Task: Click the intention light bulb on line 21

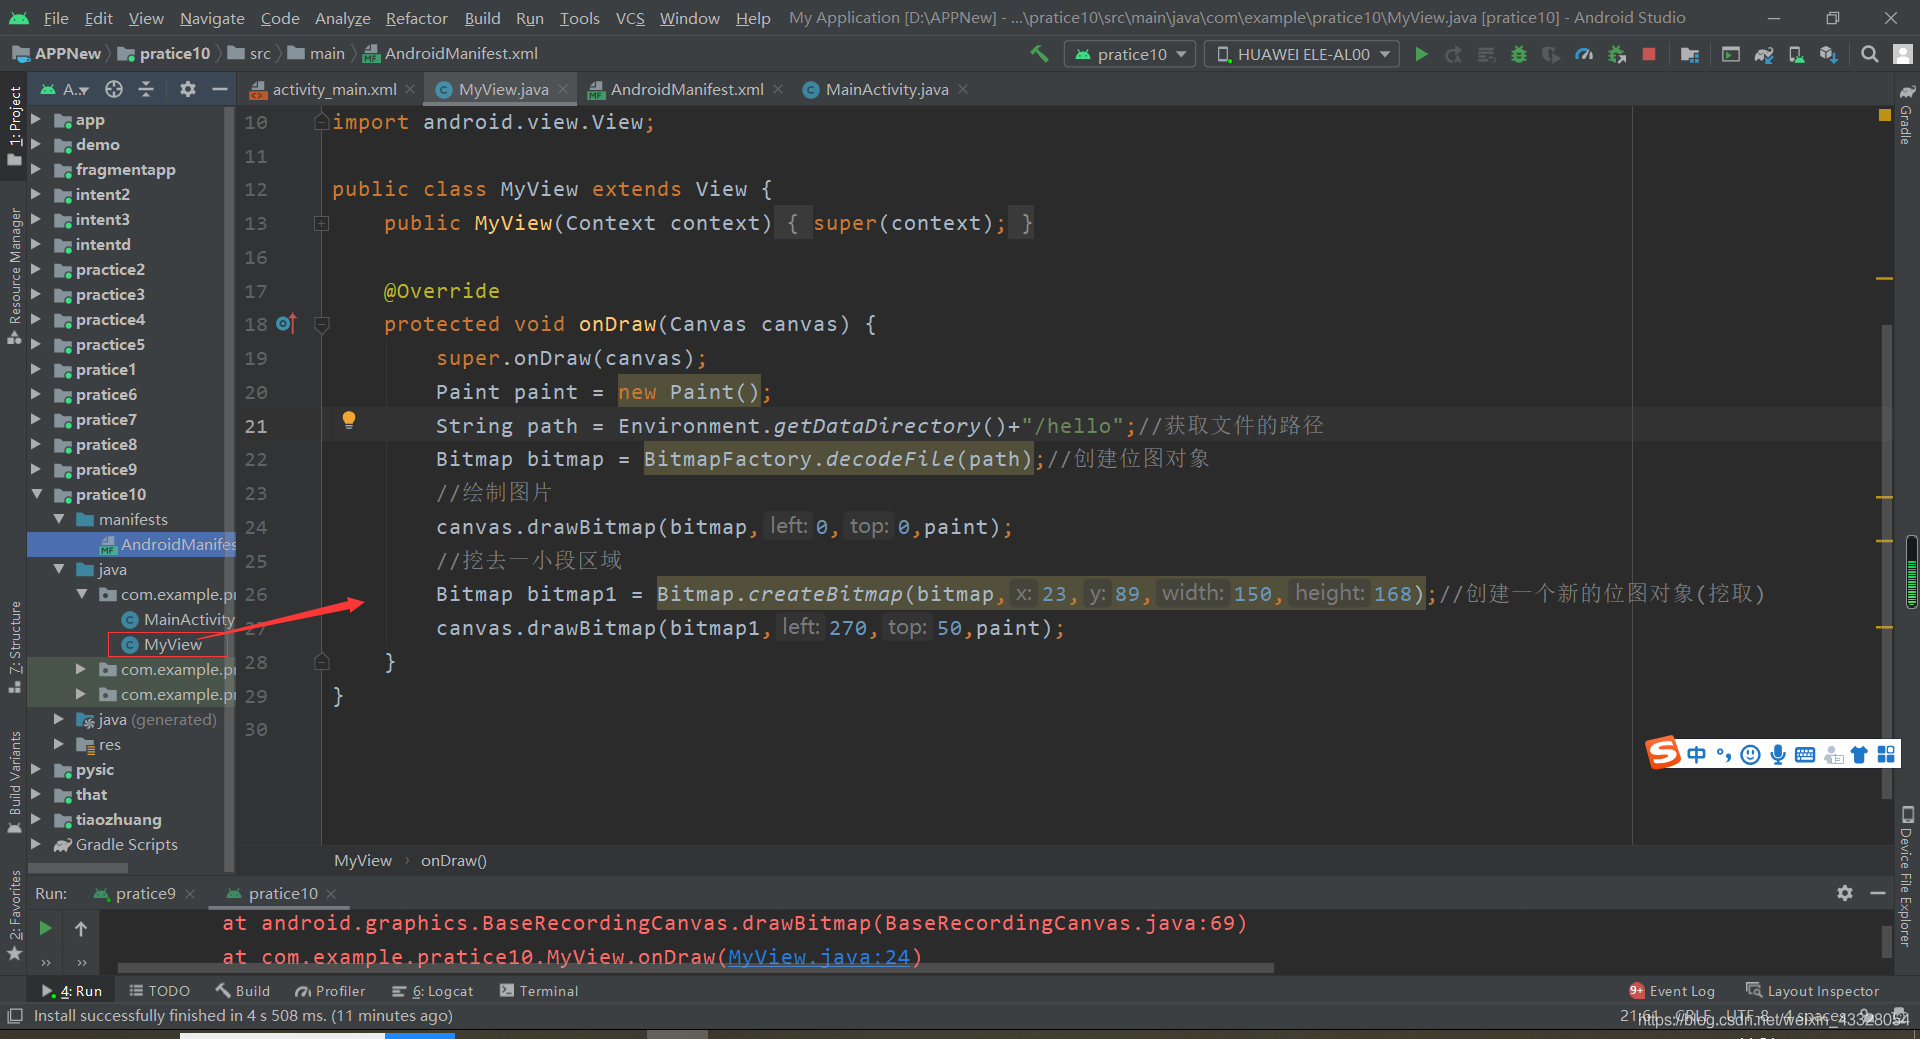Action: (349, 420)
